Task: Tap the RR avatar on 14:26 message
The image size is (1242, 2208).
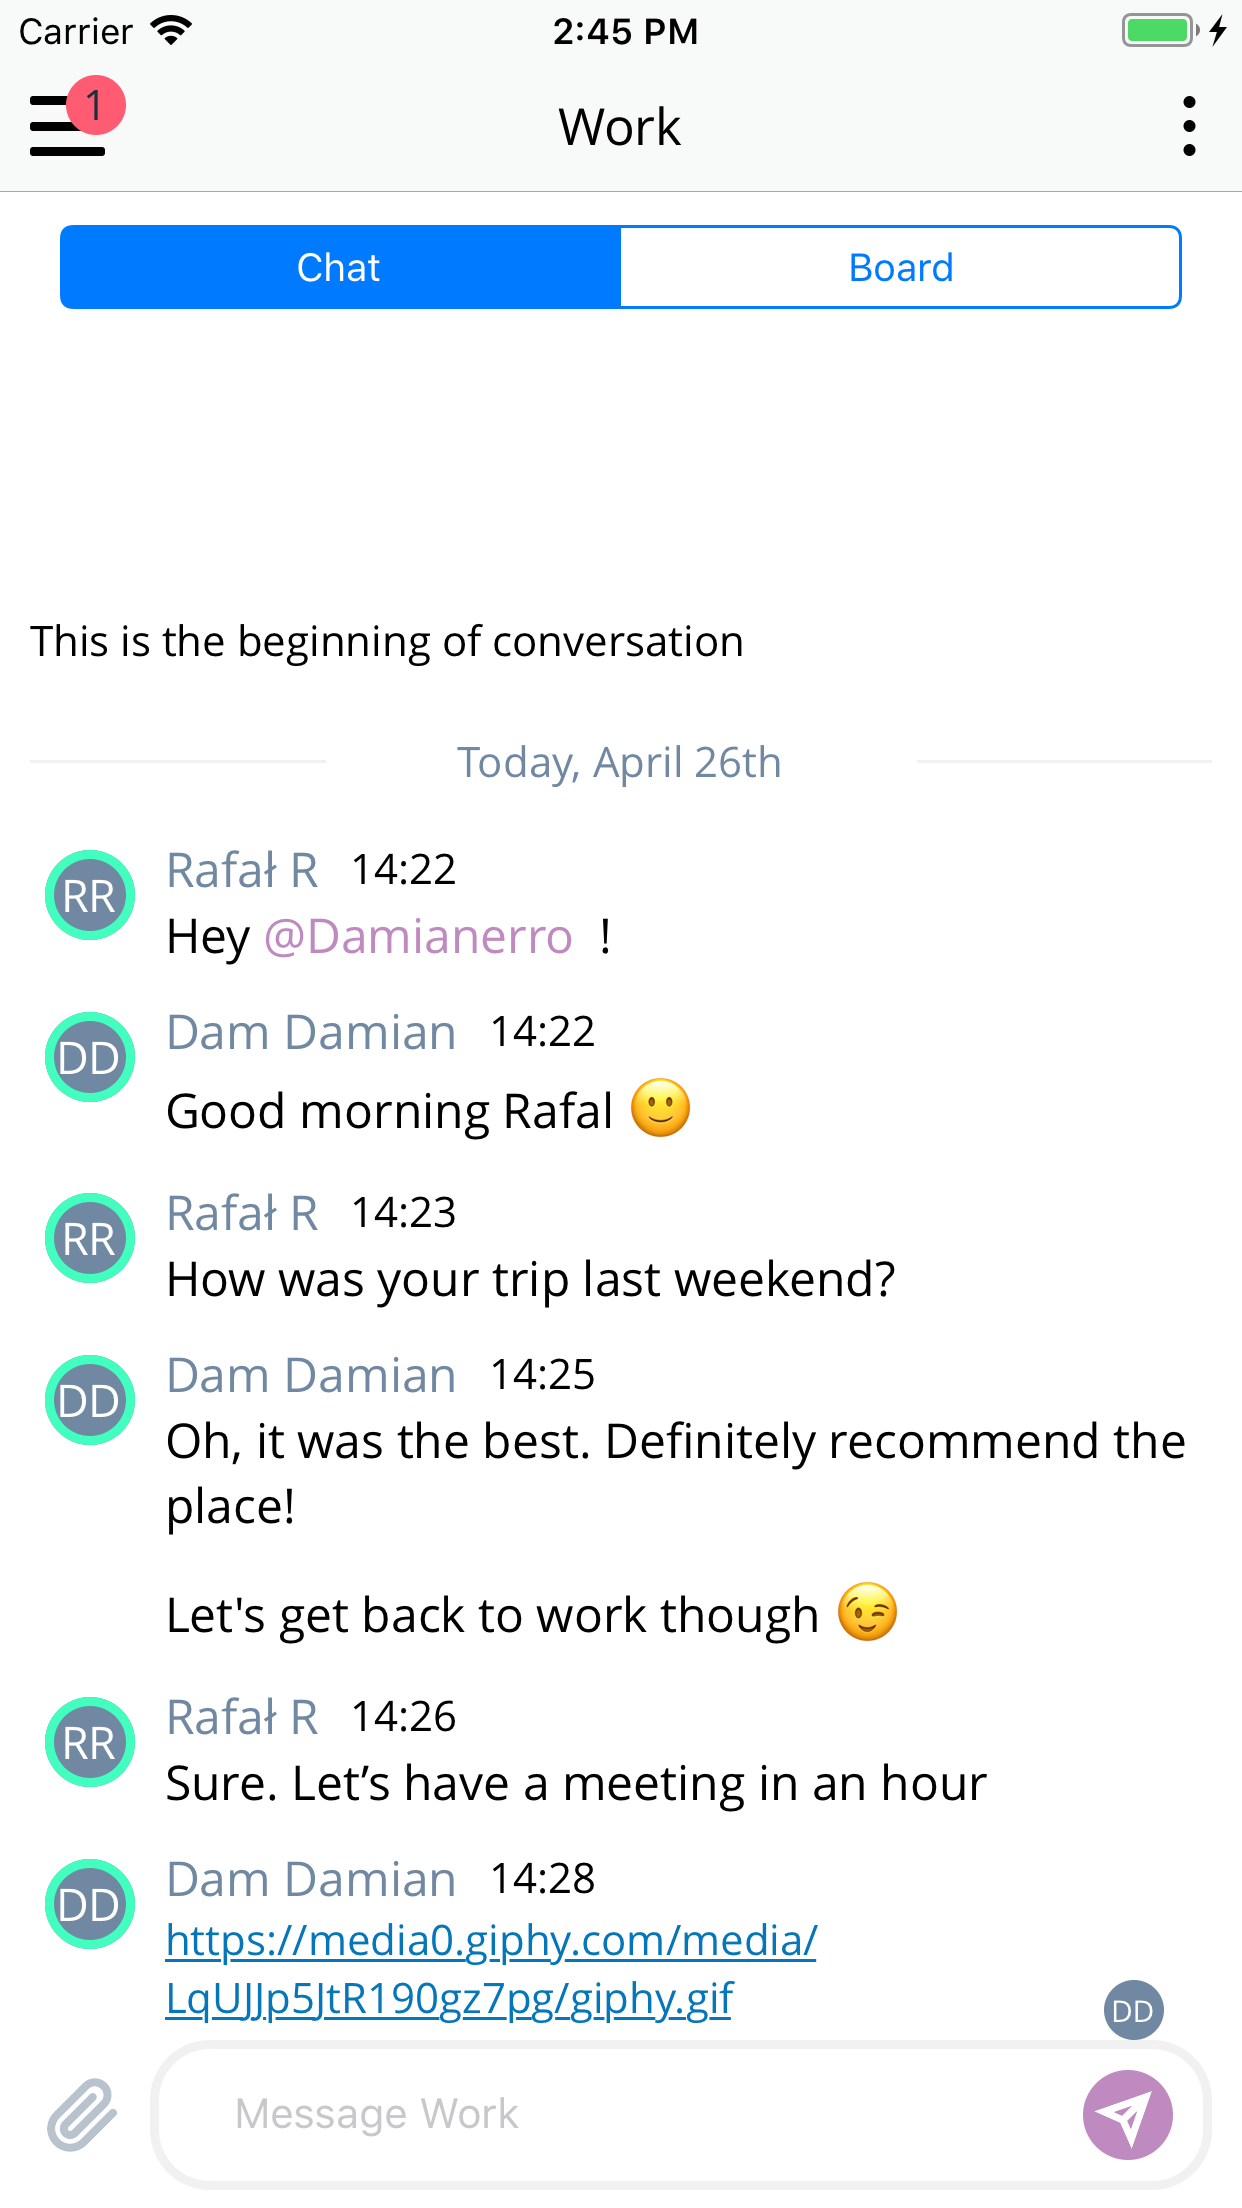Action: 90,1742
